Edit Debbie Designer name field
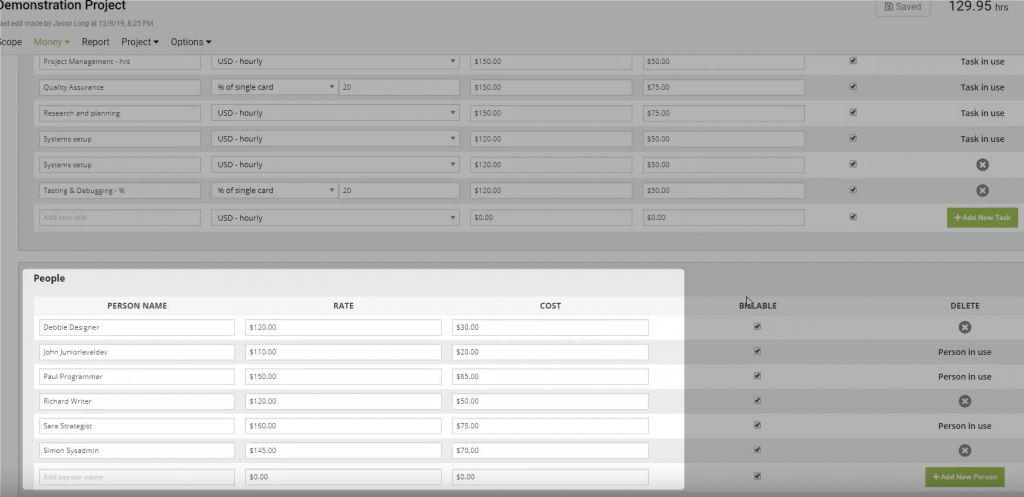 click(136, 327)
